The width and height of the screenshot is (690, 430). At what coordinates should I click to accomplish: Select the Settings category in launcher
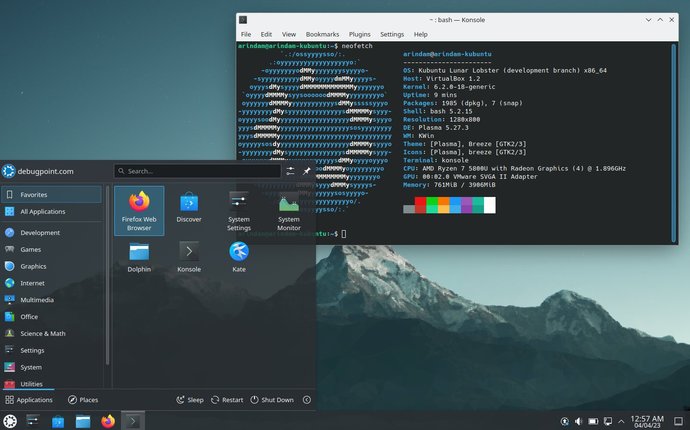[x=51, y=350]
